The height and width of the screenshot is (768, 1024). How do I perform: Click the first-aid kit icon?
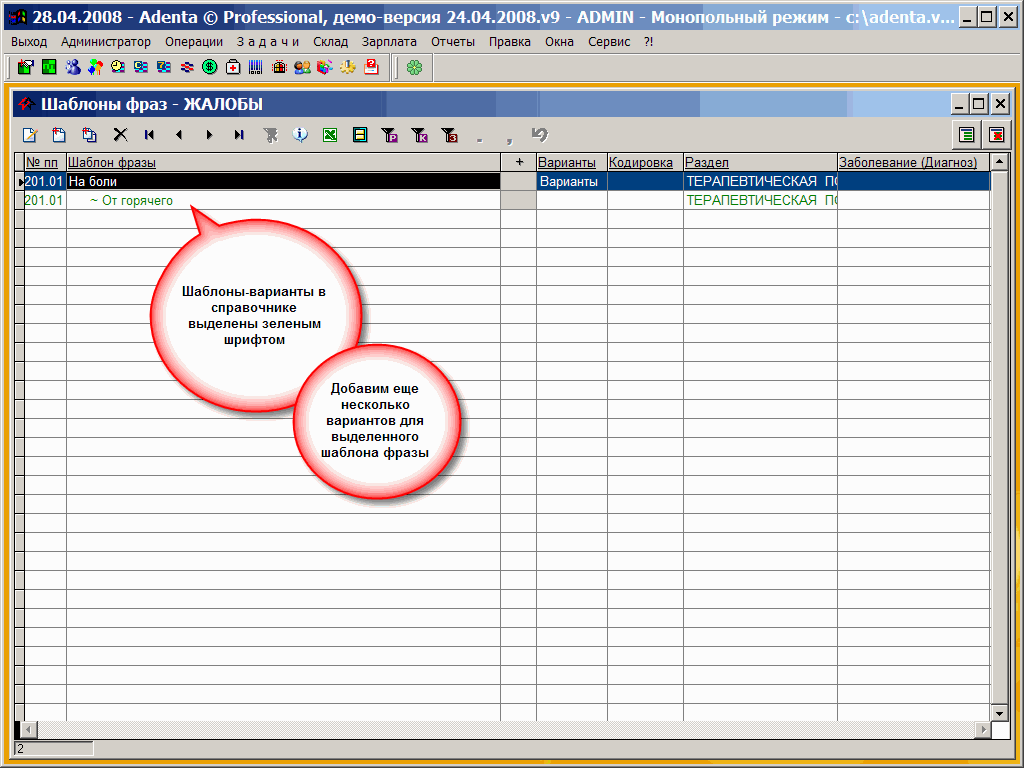233,67
